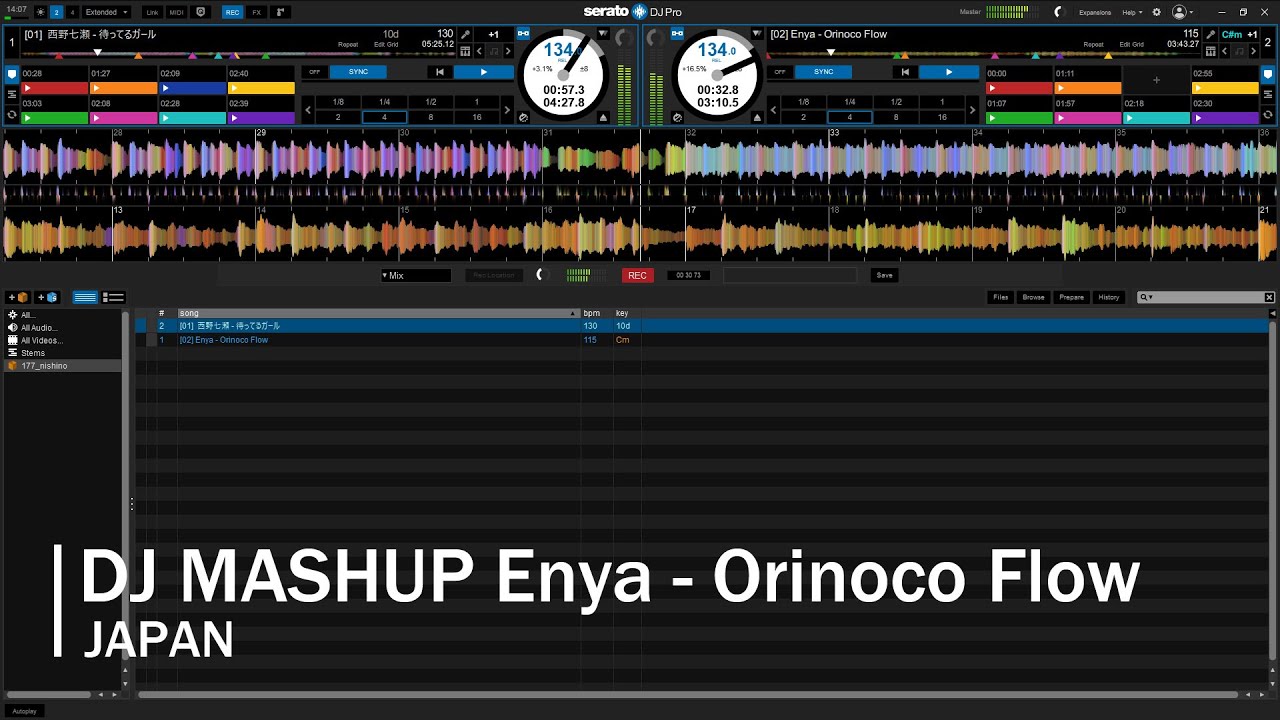Click the add smart crate icon

click(x=48, y=297)
